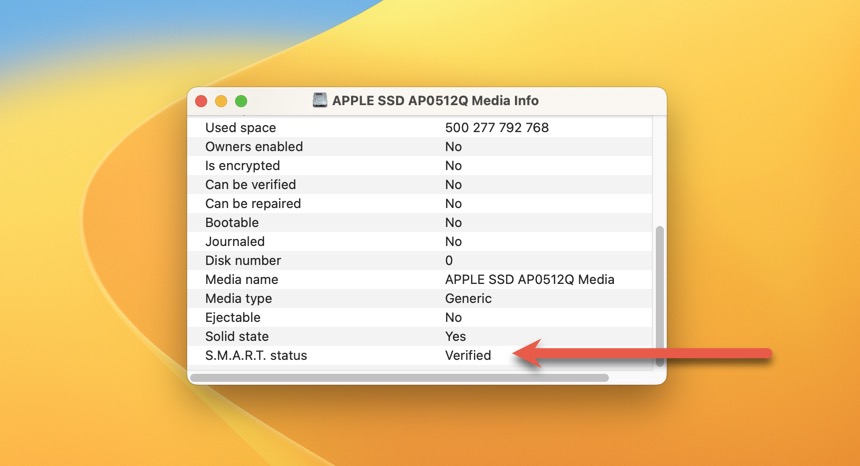
Task: Click the Used space value 500 277 792 768
Action: (497, 127)
